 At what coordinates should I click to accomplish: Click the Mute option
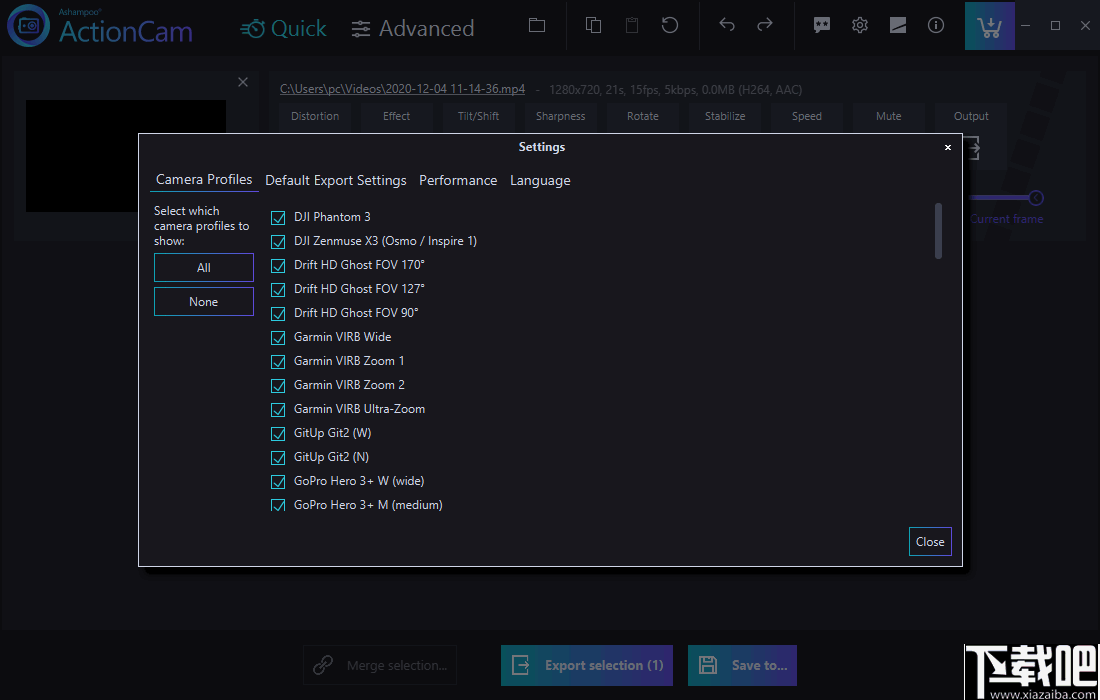(889, 116)
